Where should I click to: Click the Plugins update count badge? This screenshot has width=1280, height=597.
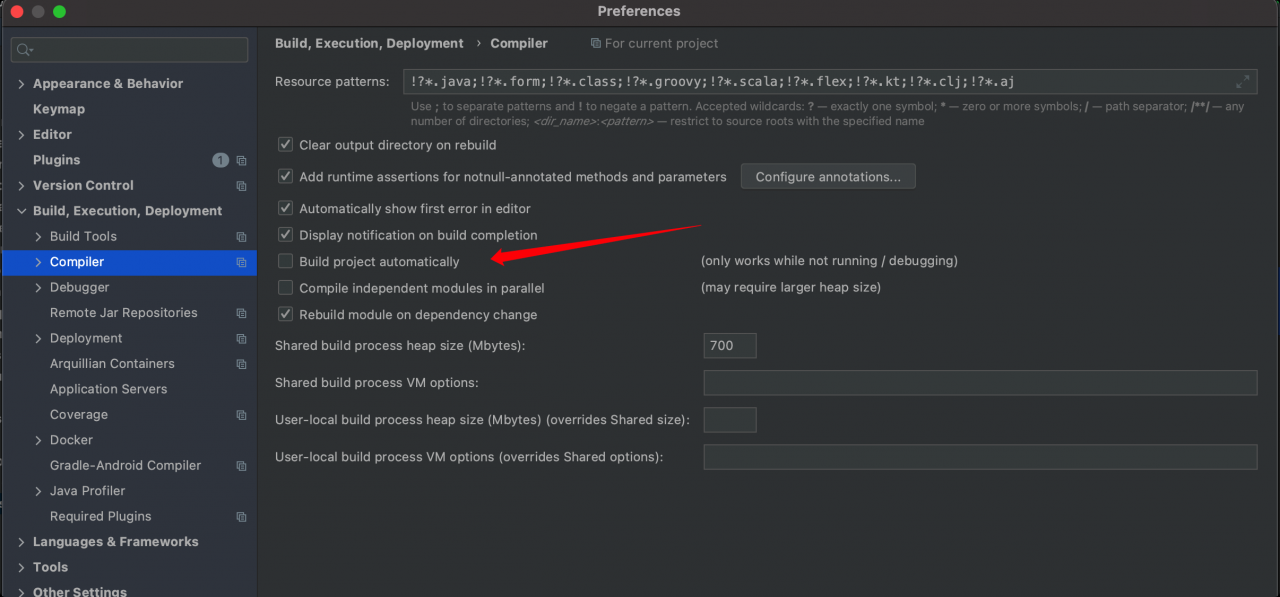(220, 160)
